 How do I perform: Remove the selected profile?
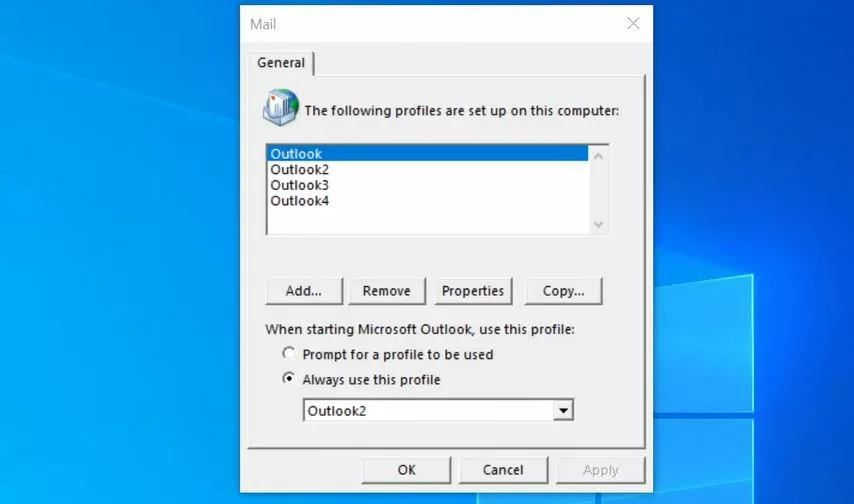coord(387,291)
